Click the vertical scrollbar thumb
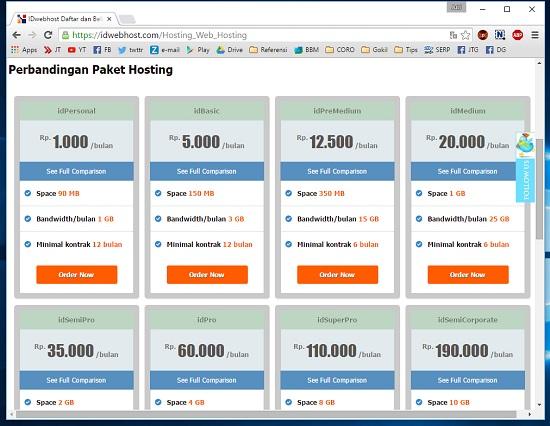Viewport: 550px width, 426px height. [x=539, y=189]
